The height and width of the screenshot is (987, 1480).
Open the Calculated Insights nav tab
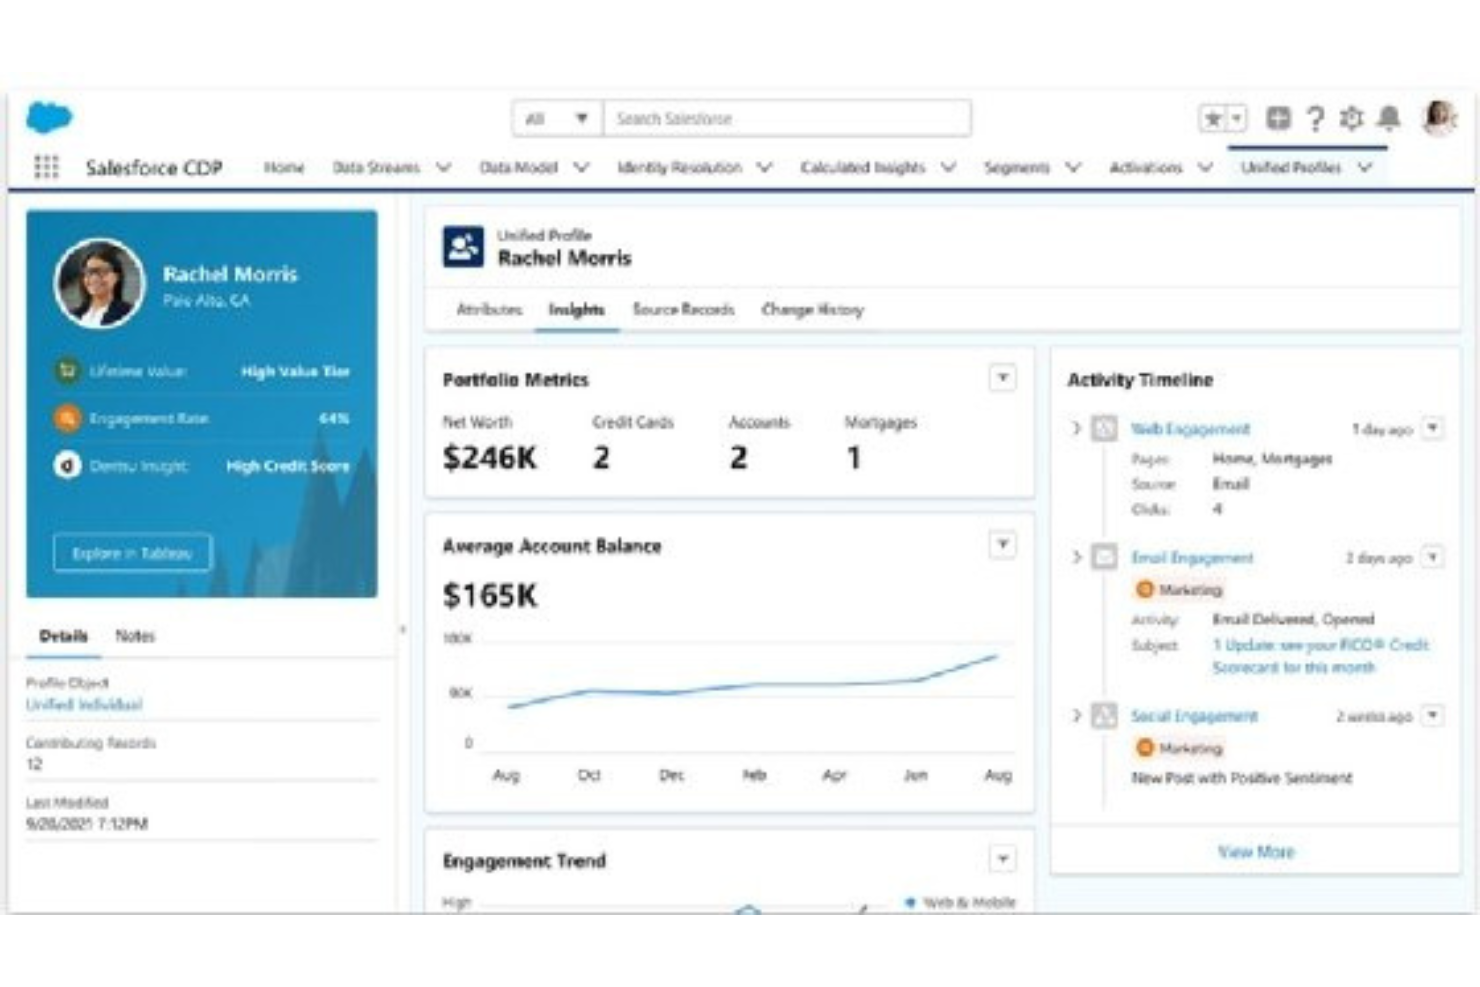(862, 168)
